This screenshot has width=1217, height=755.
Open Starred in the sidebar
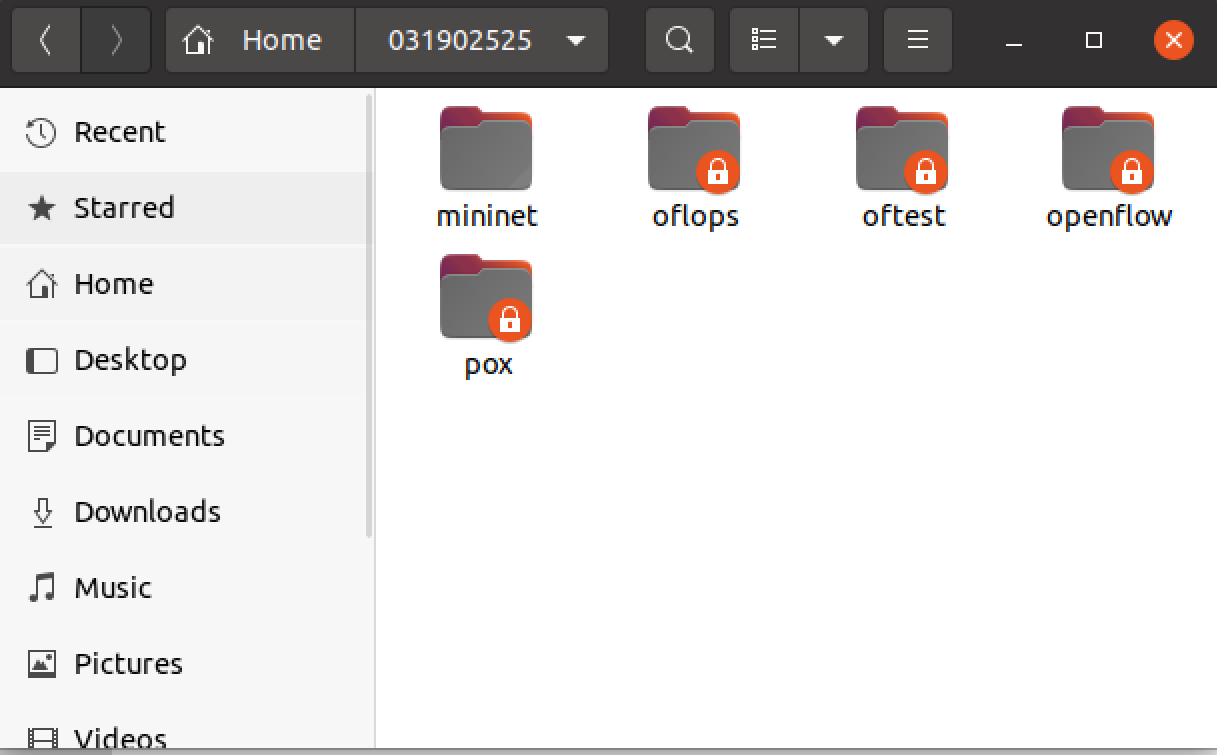point(186,208)
